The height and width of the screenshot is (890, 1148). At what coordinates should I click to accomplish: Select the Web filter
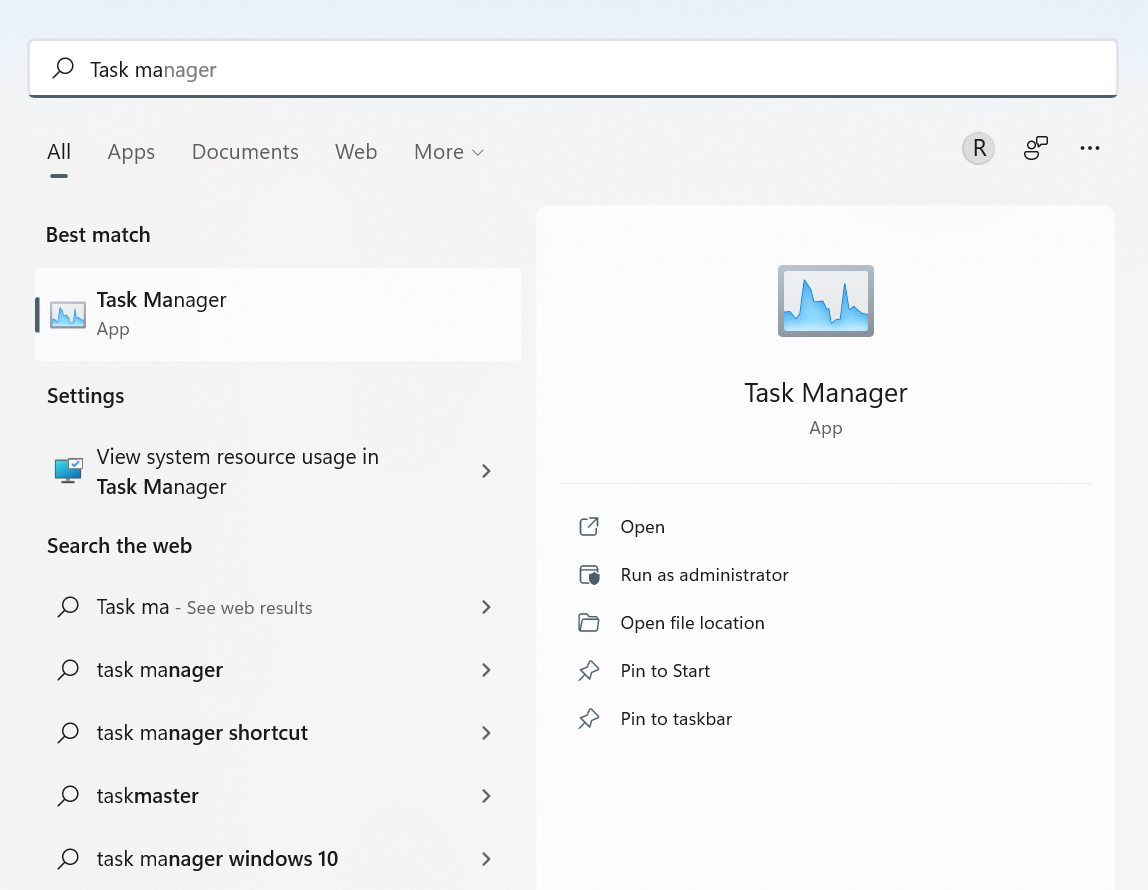356,152
